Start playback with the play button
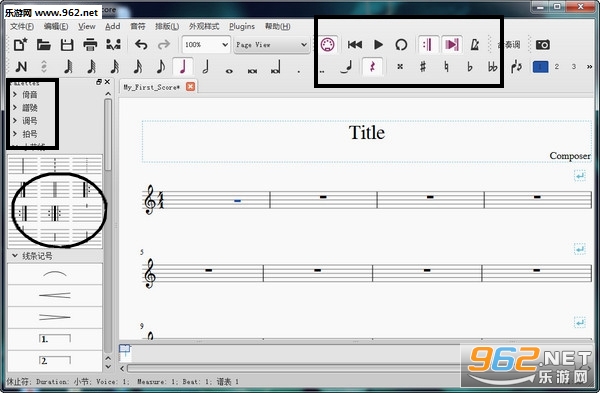The width and height of the screenshot is (600, 393). (378, 45)
